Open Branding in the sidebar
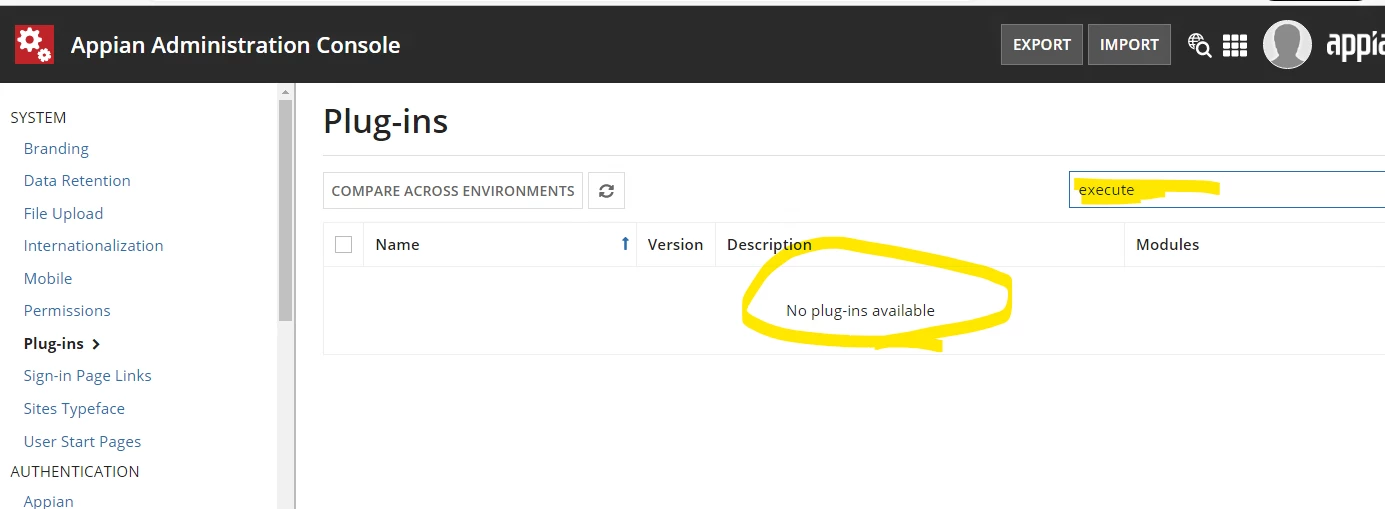Image resolution: width=1385 pixels, height=509 pixels. coord(56,148)
